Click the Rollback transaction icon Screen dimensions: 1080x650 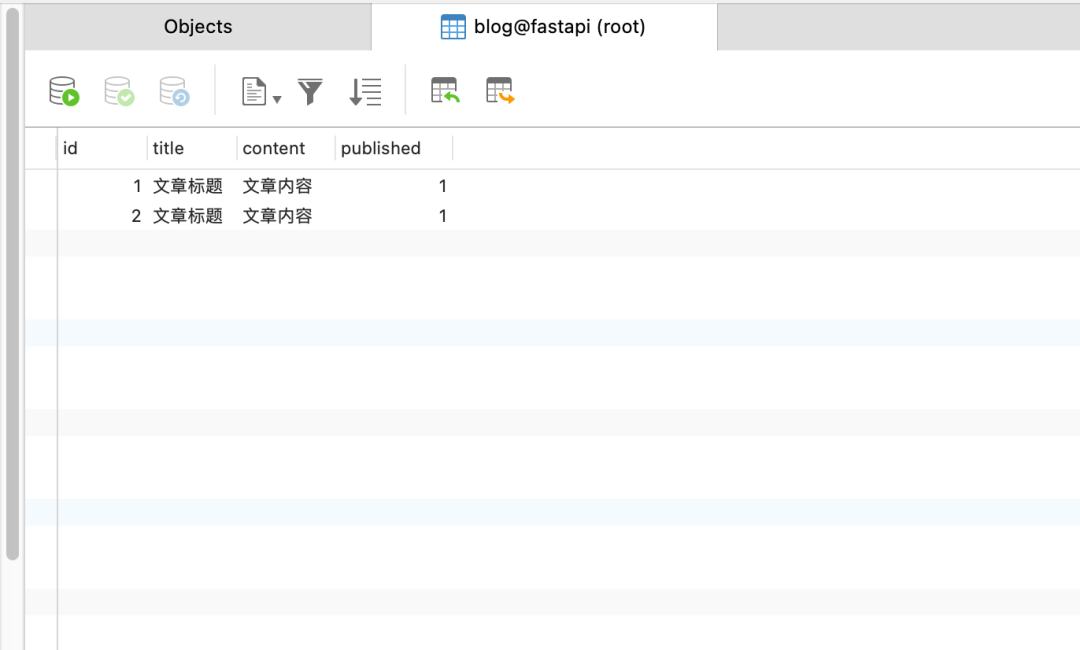coord(174,91)
